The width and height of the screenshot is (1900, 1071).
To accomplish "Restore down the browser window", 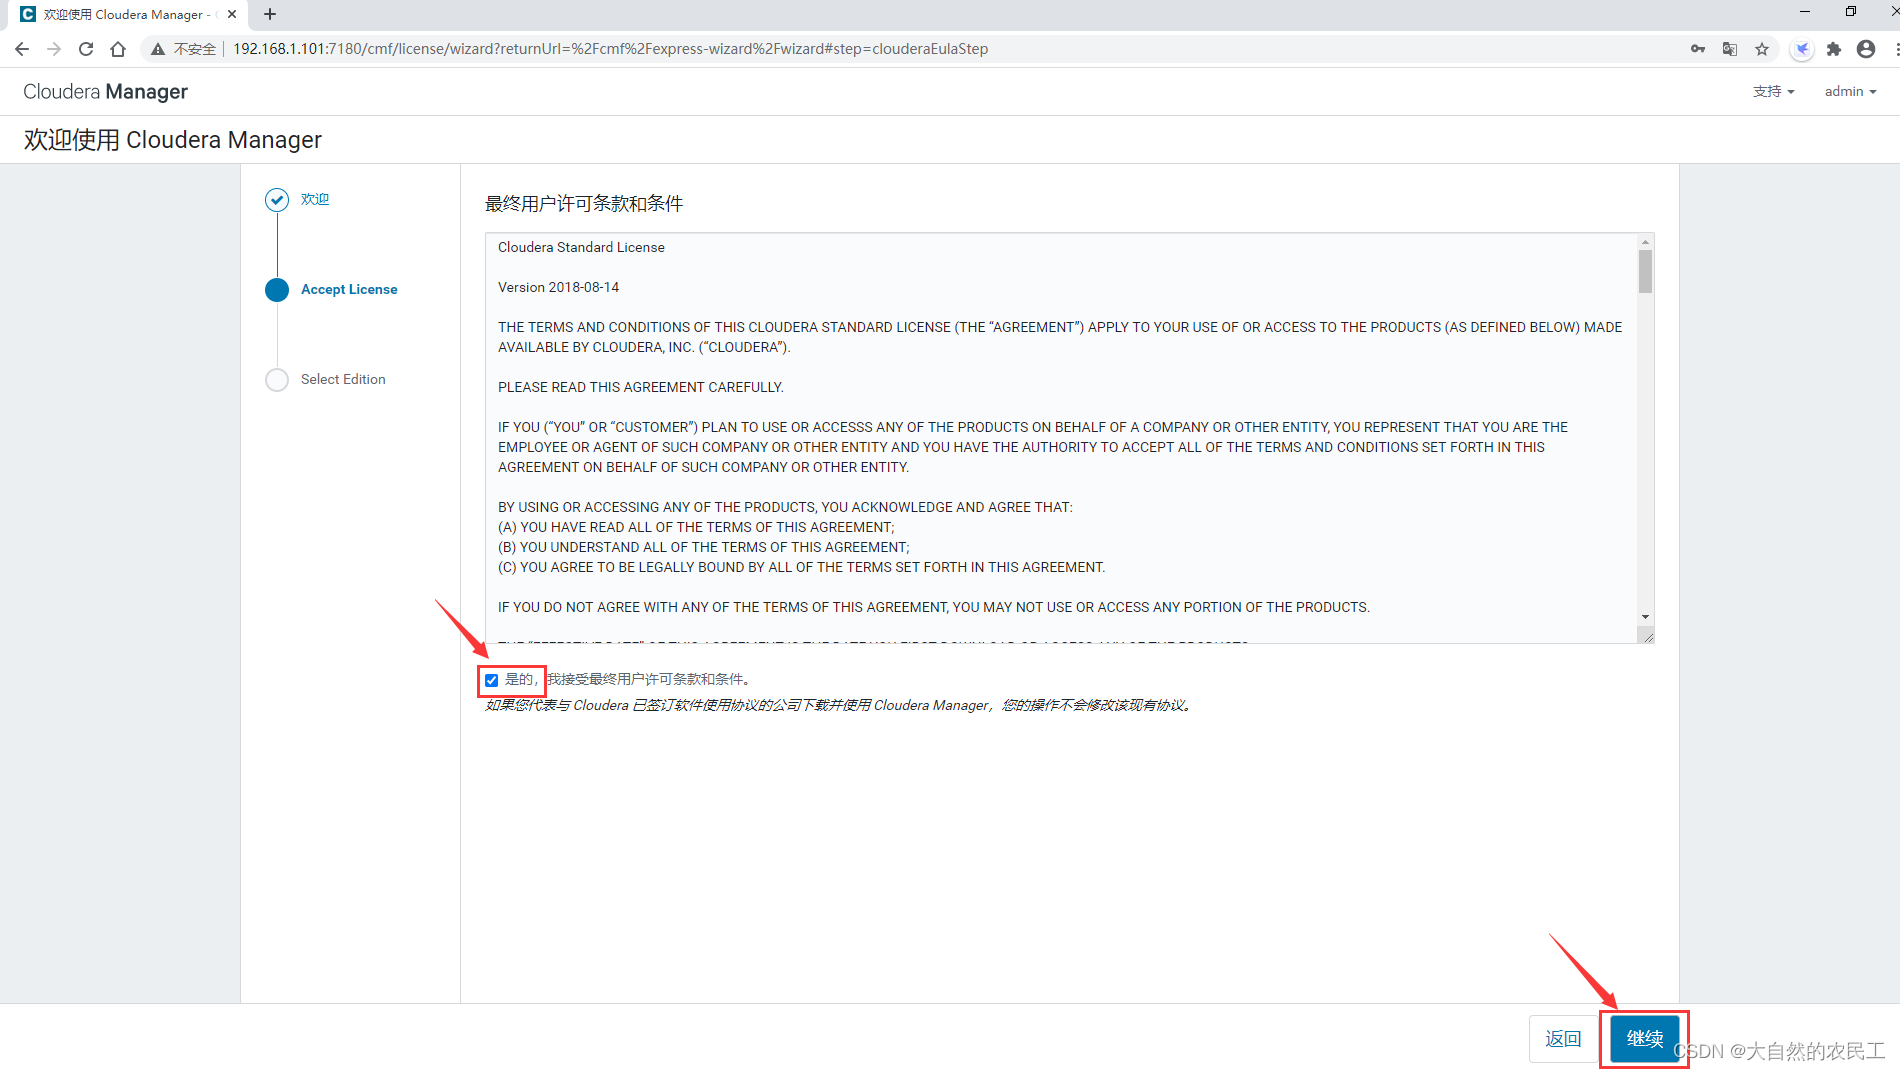I will point(1851,12).
